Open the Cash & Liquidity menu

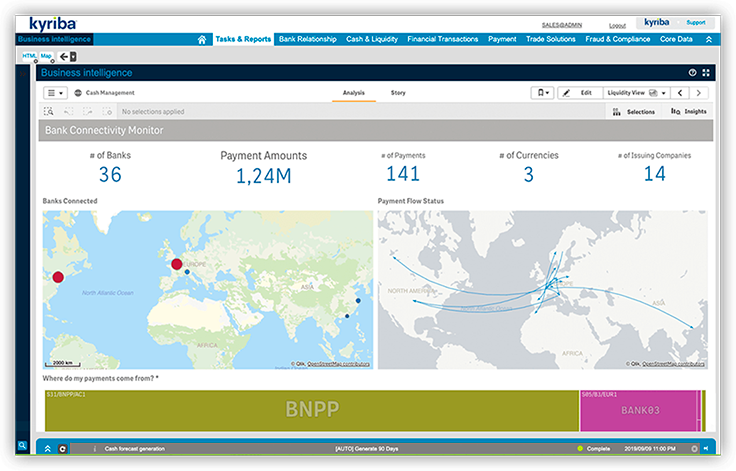372,39
